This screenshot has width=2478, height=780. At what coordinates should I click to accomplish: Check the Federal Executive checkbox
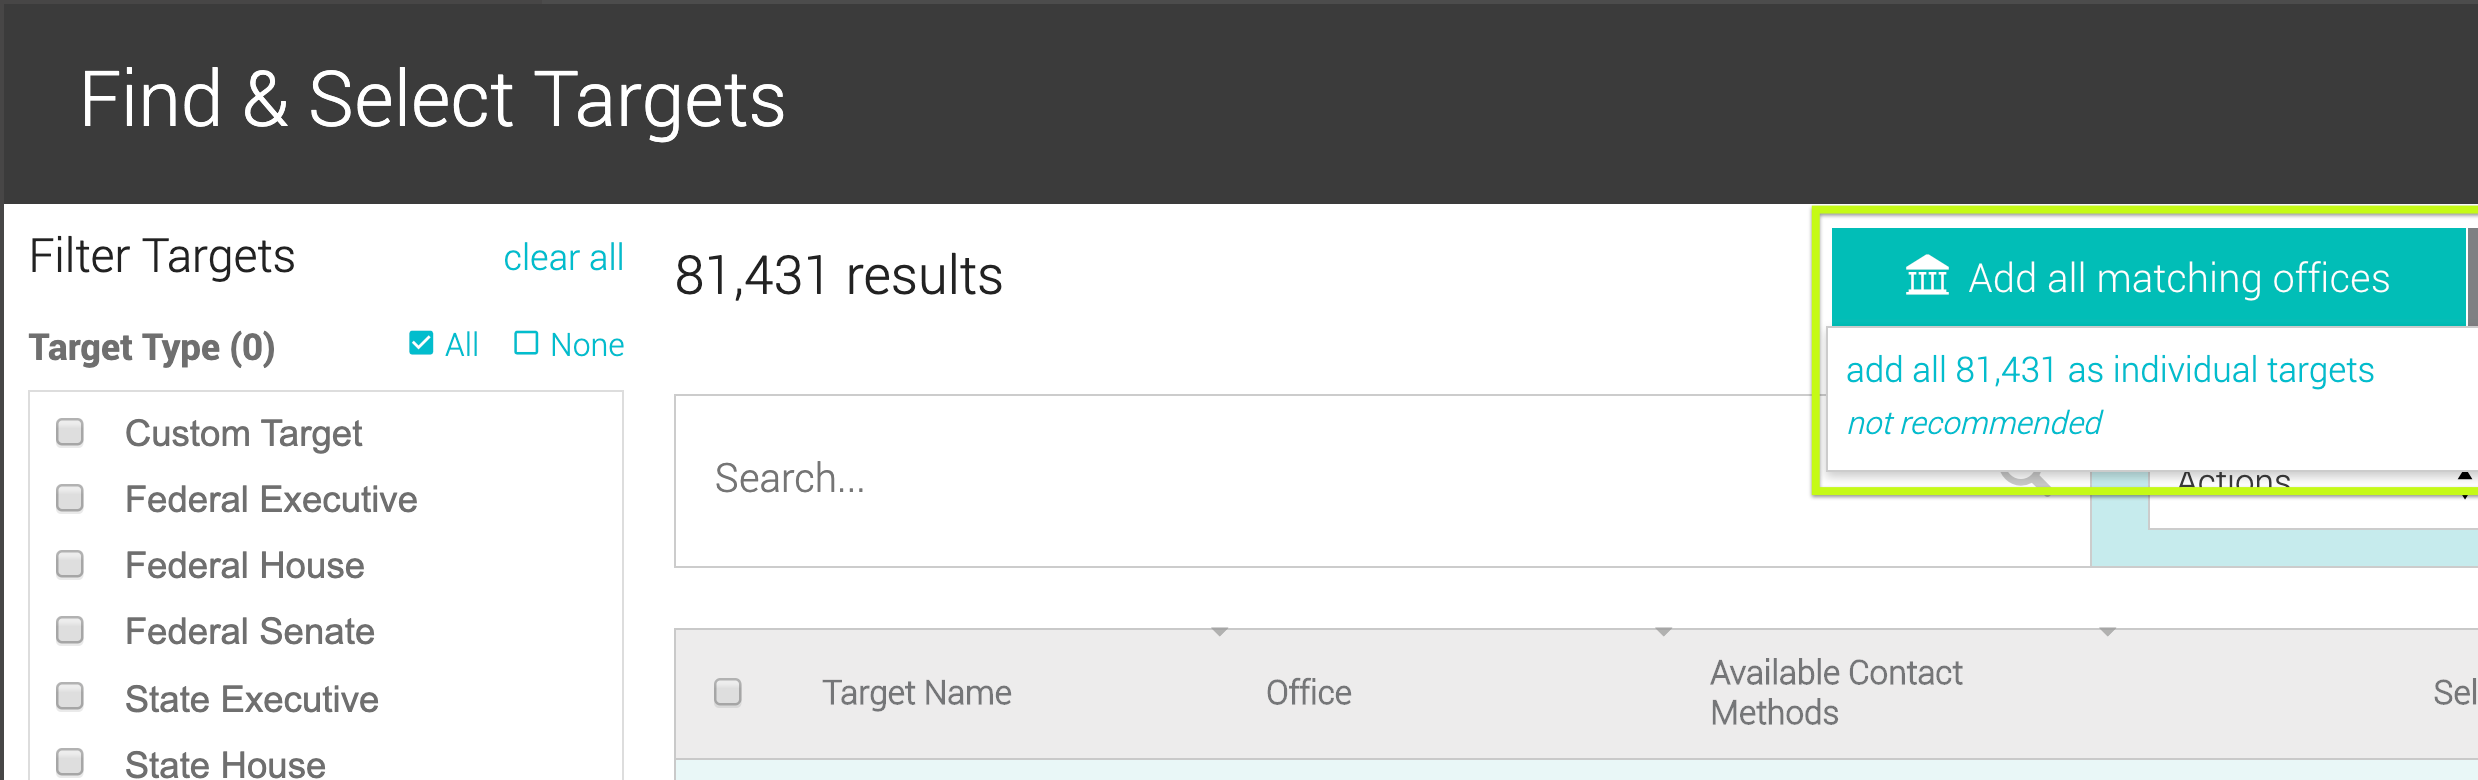pos(70,498)
